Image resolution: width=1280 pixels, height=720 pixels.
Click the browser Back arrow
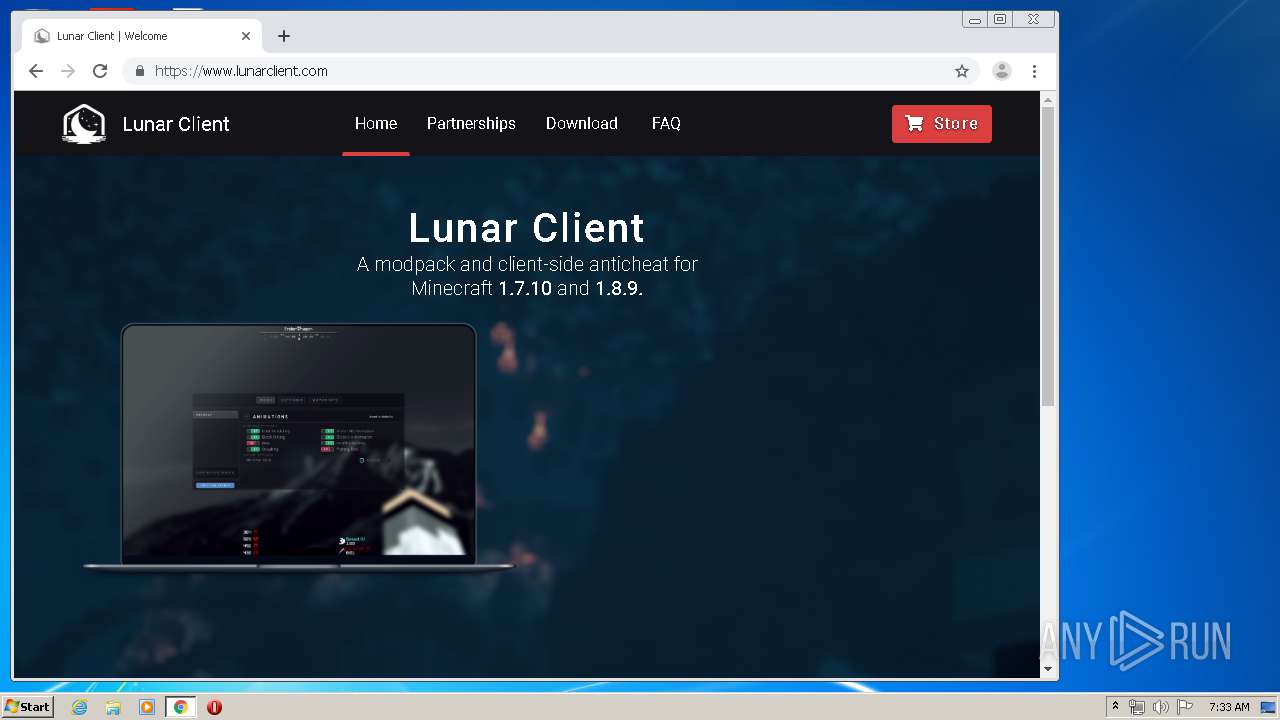(x=36, y=71)
